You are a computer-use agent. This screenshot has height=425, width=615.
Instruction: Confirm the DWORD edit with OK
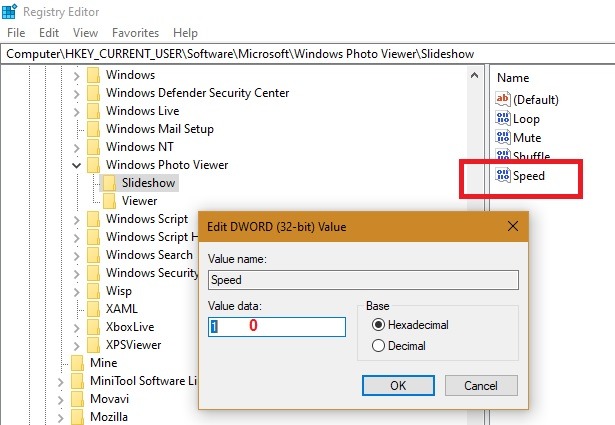pyautogui.click(x=398, y=386)
